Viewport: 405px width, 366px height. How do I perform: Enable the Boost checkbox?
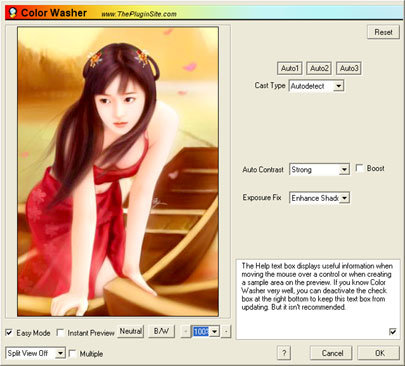point(359,168)
